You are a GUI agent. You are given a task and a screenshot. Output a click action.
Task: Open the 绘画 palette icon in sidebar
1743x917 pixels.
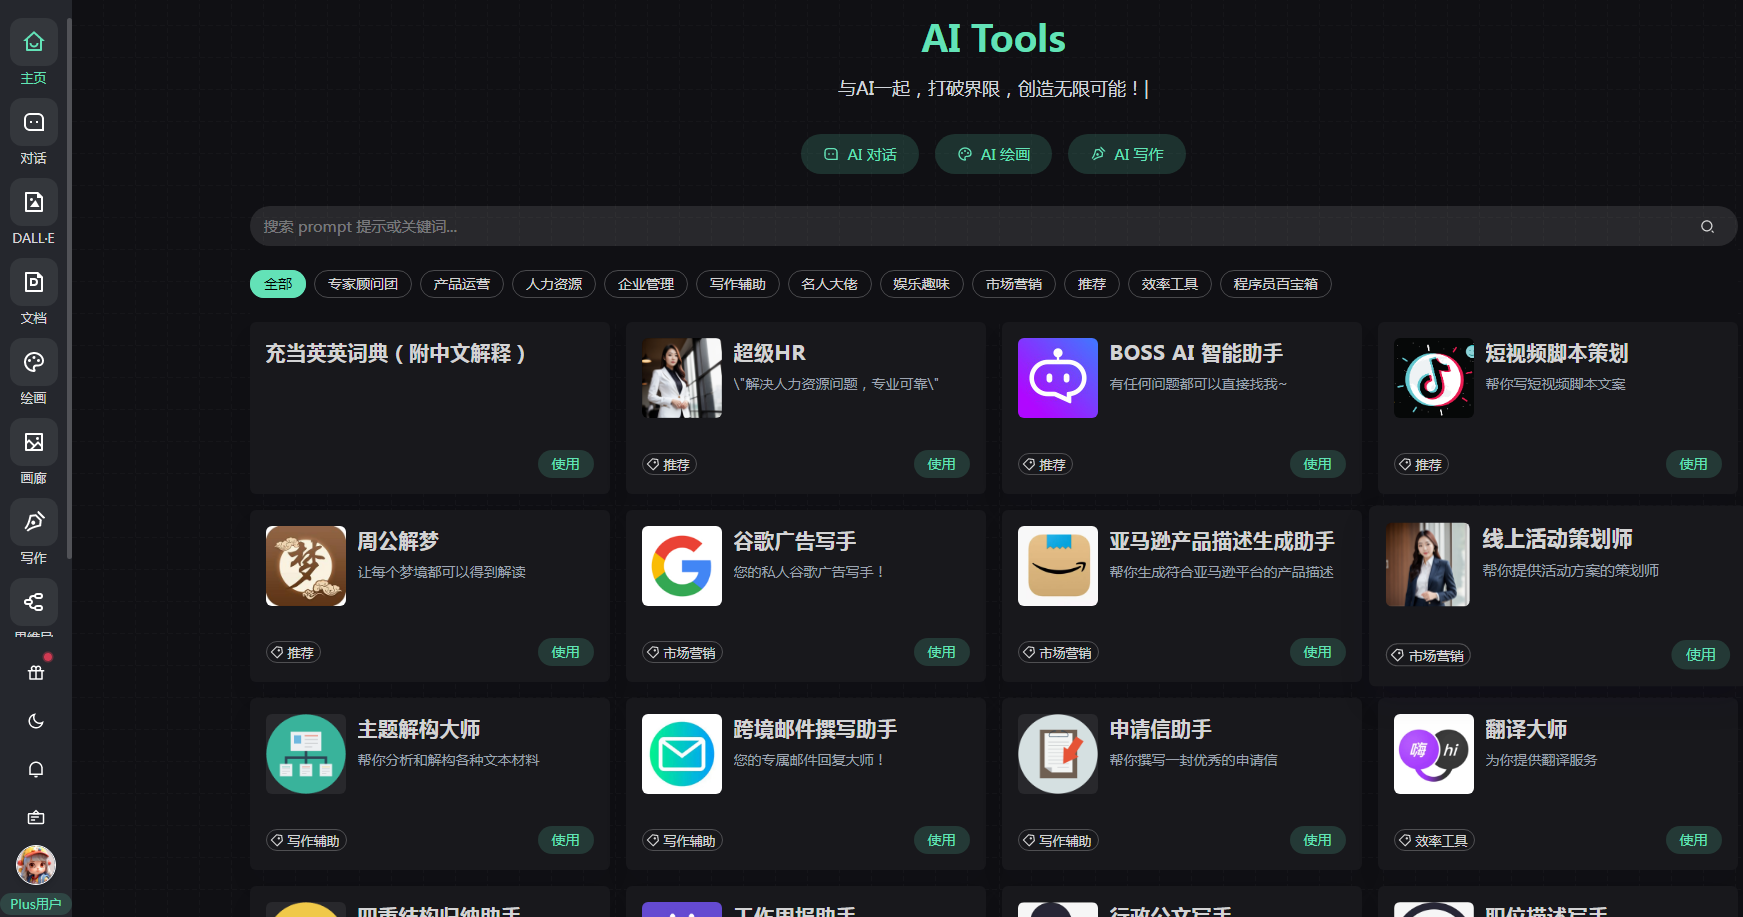(x=34, y=362)
